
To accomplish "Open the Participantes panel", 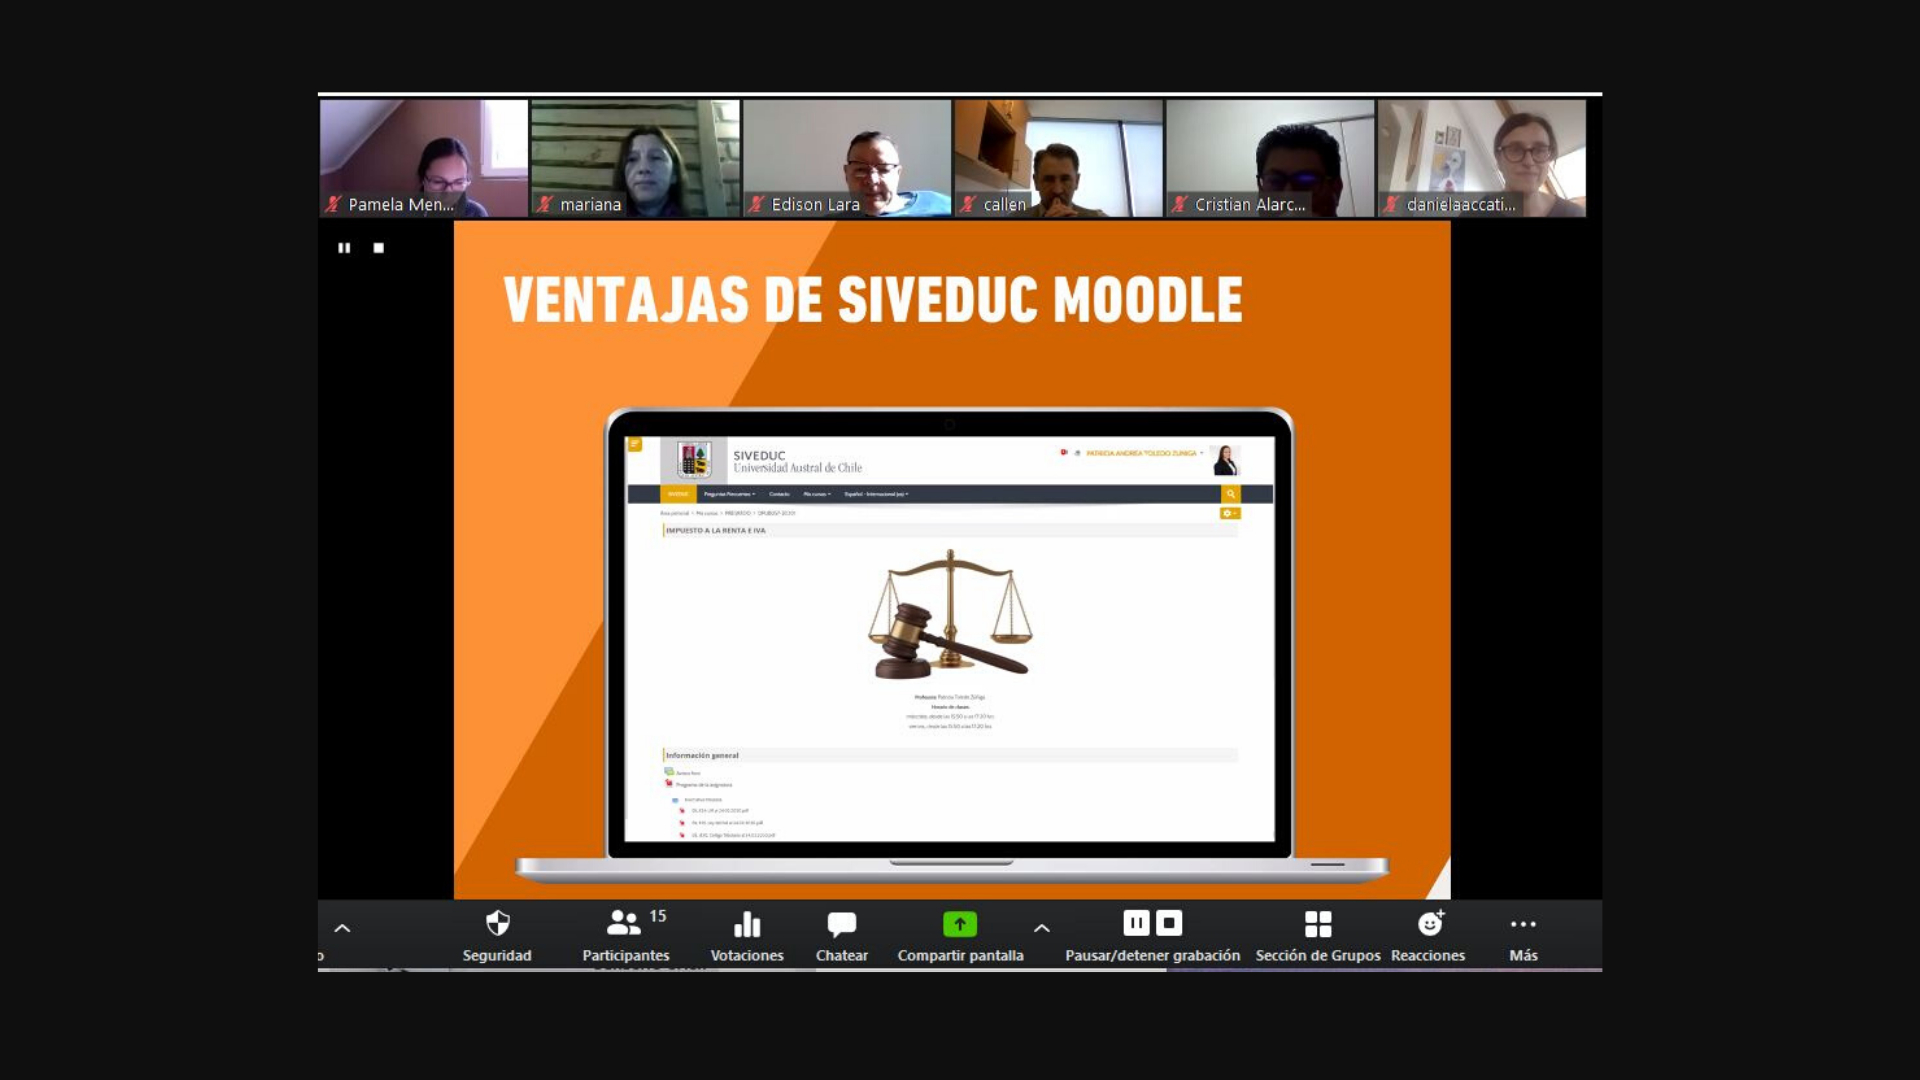I will pos(625,924).
